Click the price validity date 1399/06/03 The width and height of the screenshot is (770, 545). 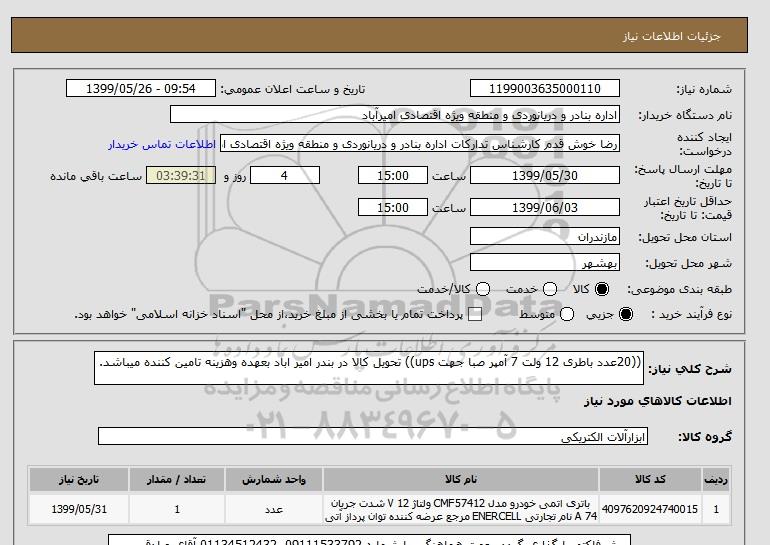tap(545, 207)
